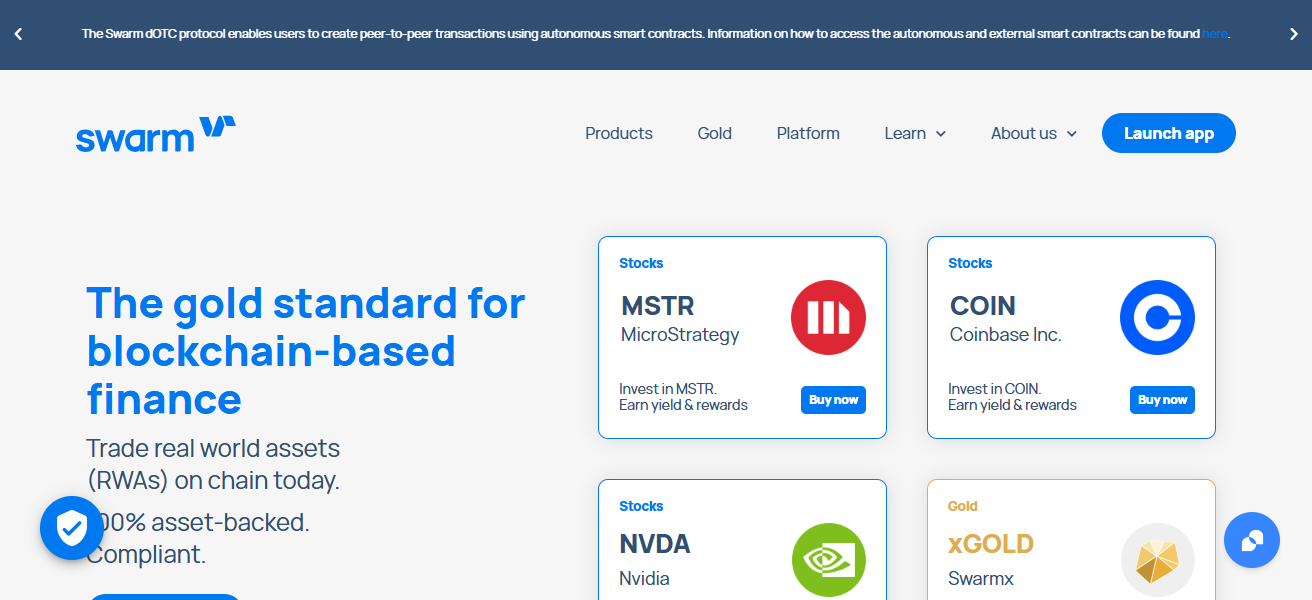Screen dimensions: 1312x600
Task: Open the Gold menu item
Action: point(715,133)
